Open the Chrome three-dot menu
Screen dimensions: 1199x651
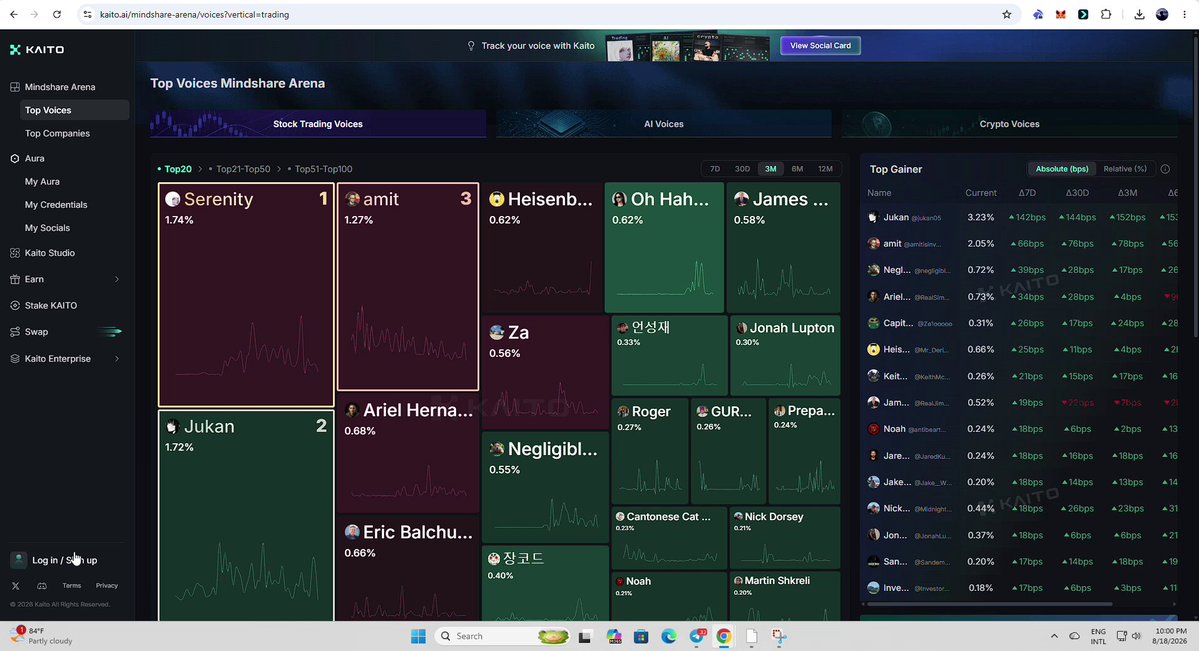(x=1184, y=15)
